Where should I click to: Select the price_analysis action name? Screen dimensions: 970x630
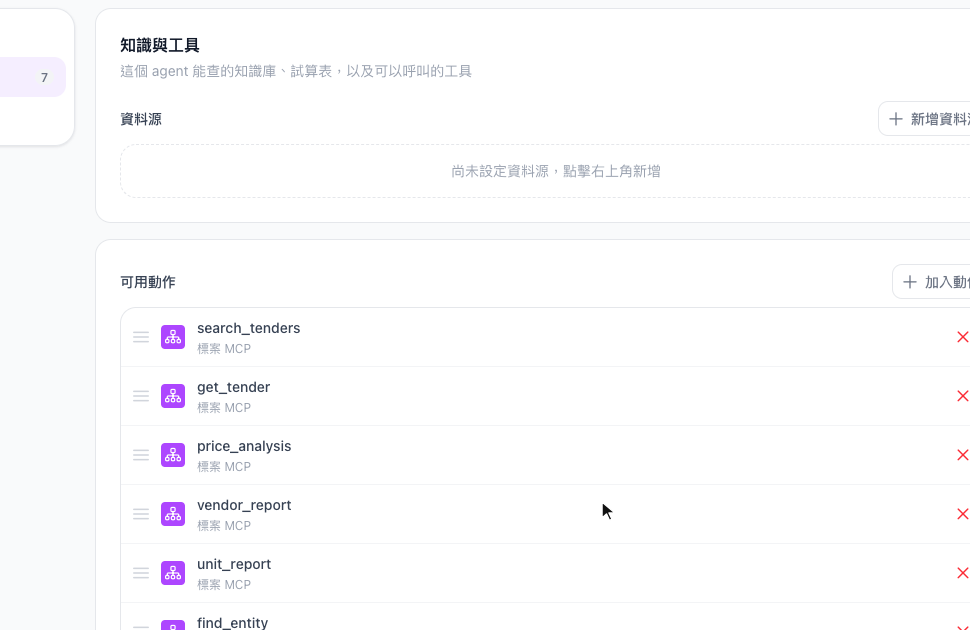(x=244, y=446)
